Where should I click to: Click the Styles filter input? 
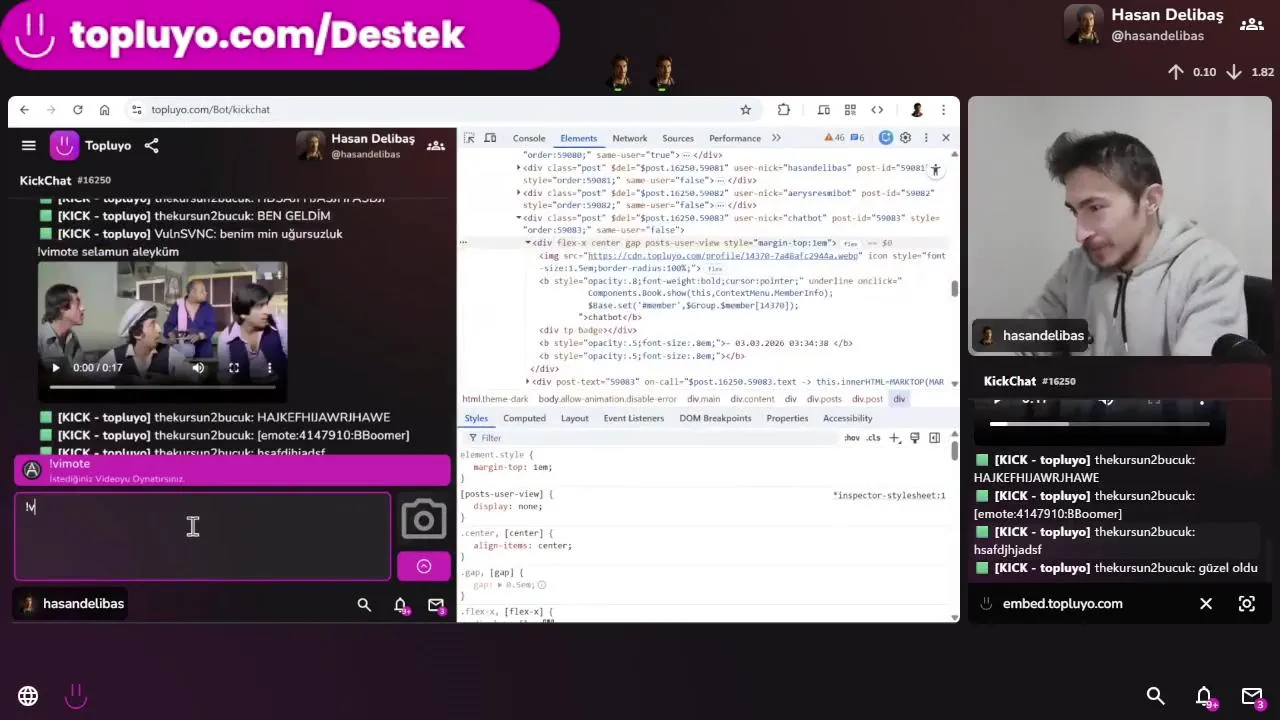(650, 438)
